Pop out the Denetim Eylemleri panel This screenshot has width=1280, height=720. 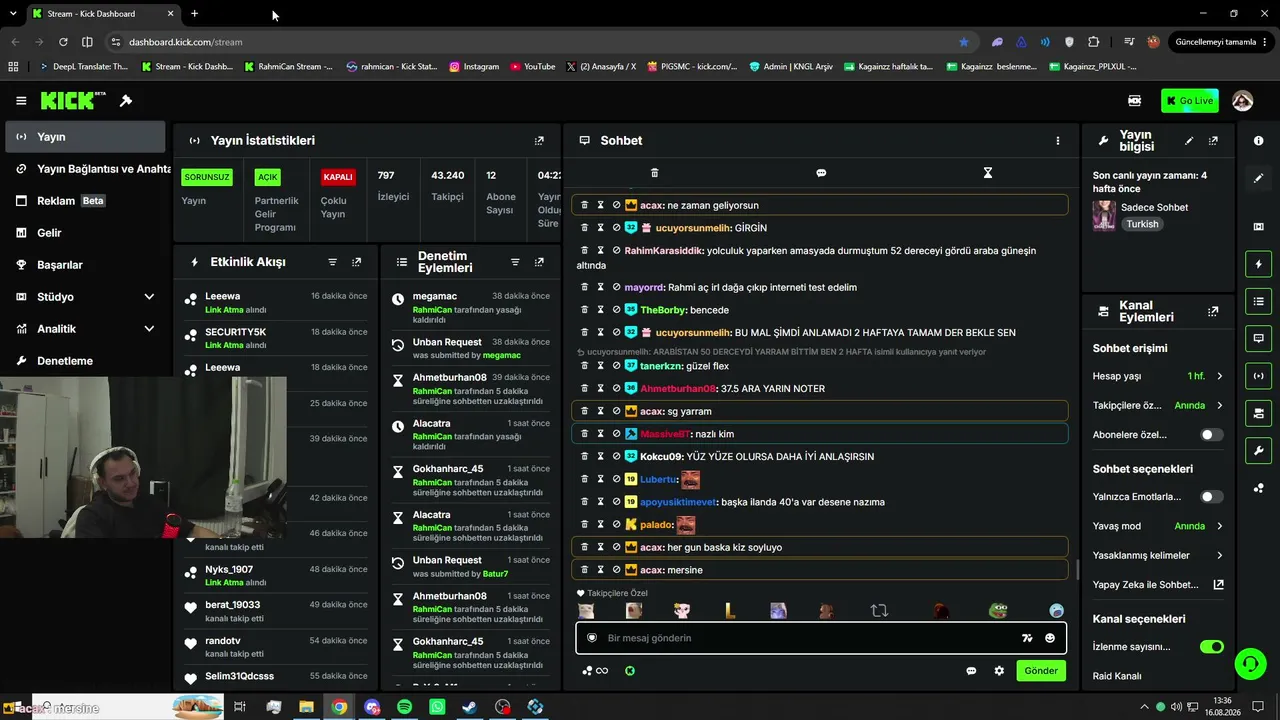click(539, 262)
